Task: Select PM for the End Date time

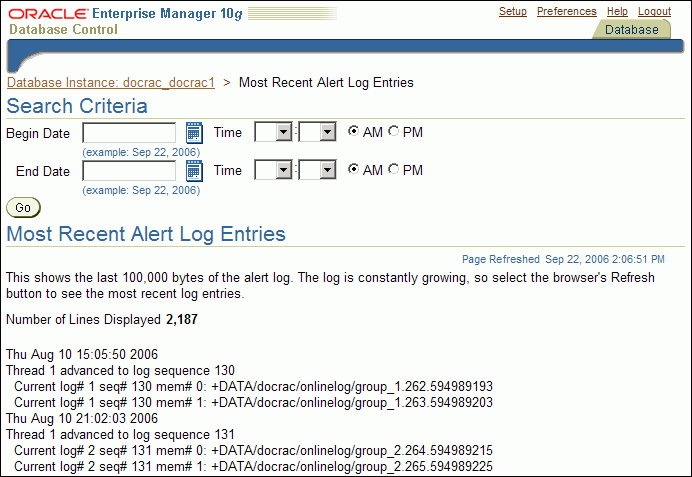Action: pos(394,170)
